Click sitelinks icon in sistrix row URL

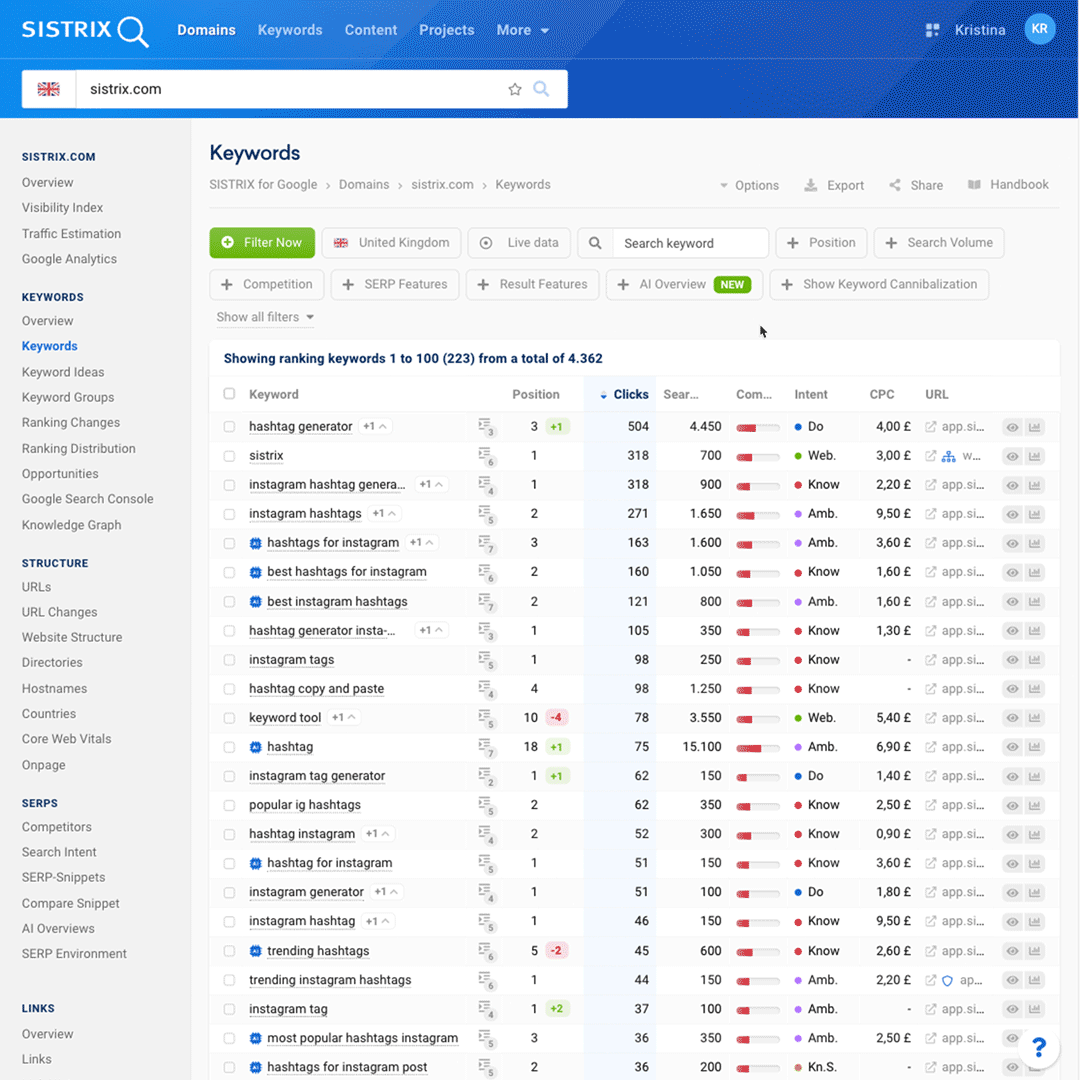coord(948,456)
